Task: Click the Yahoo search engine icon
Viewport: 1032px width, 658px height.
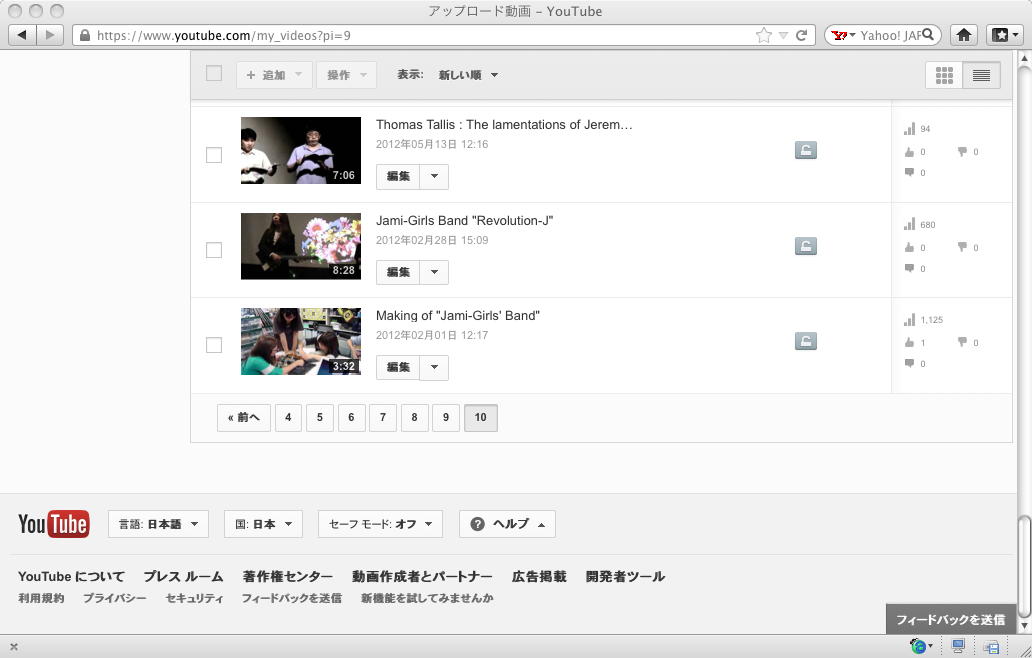Action: pyautogui.click(x=838, y=35)
